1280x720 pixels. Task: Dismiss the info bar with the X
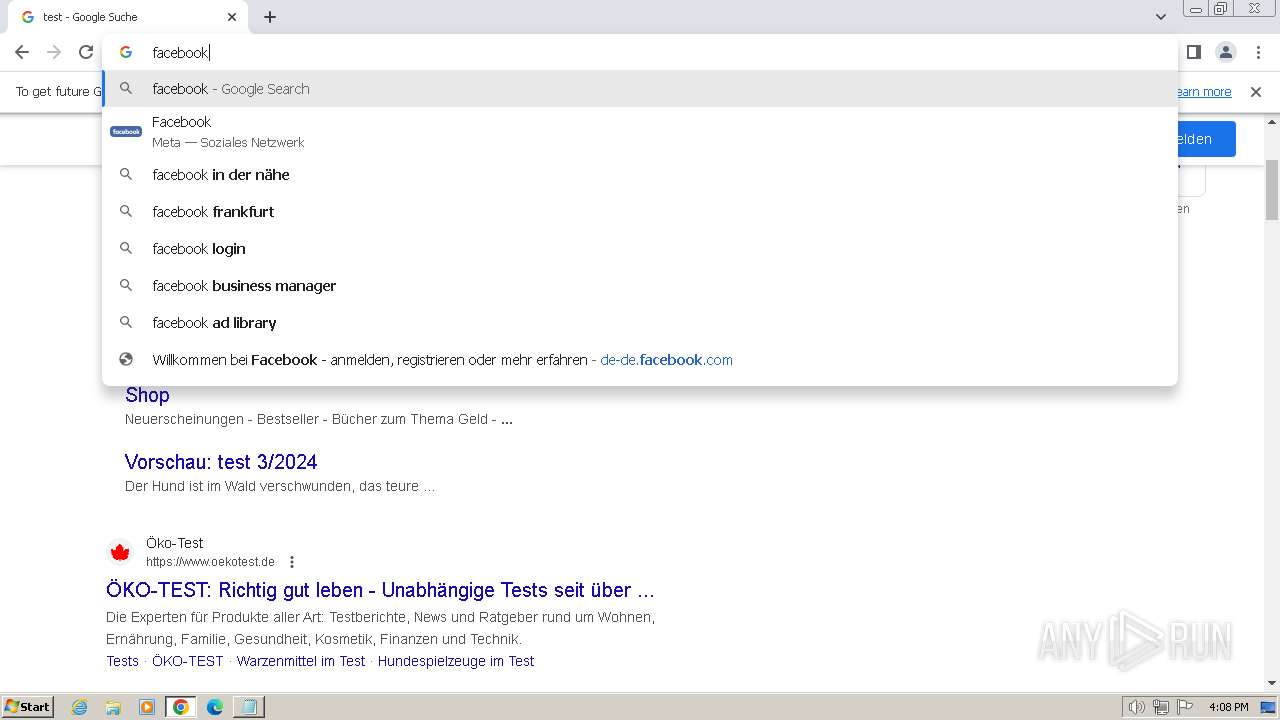coord(1256,92)
